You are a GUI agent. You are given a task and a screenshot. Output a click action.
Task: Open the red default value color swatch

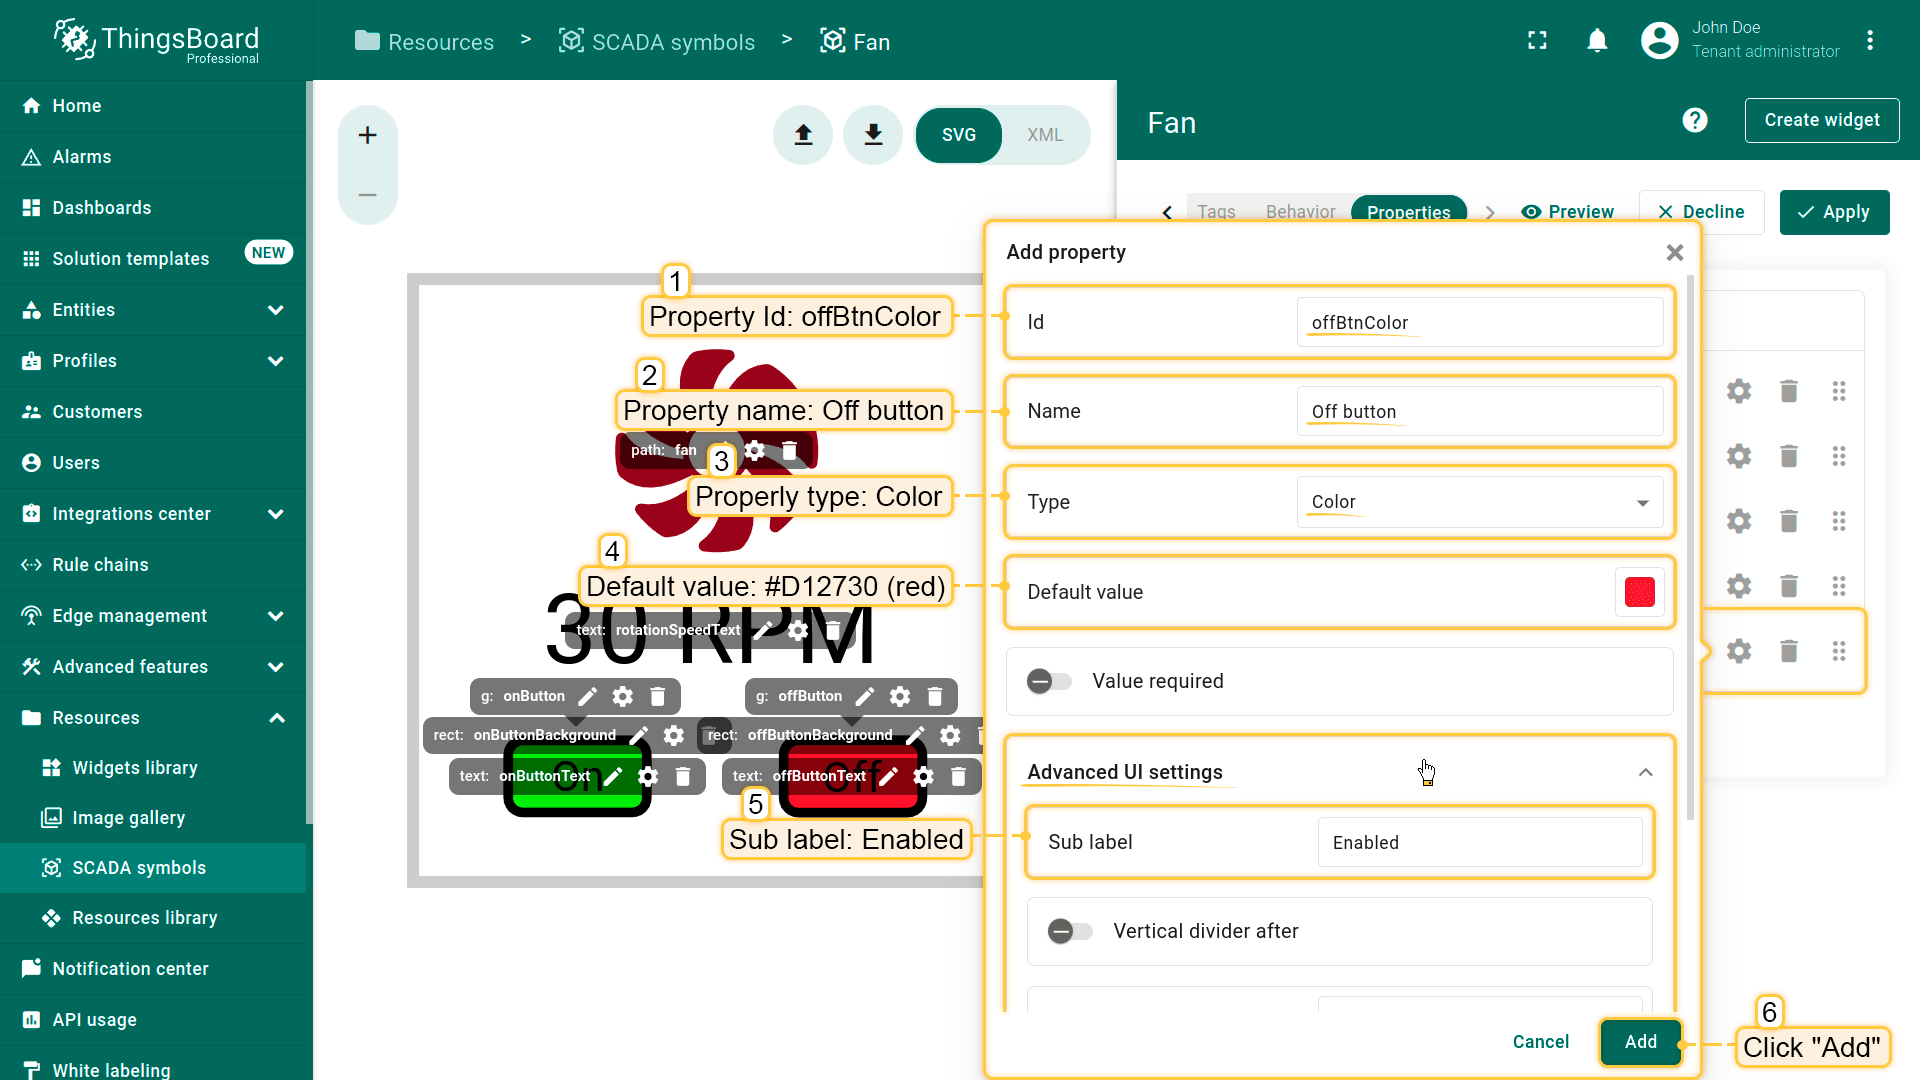pyautogui.click(x=1639, y=592)
